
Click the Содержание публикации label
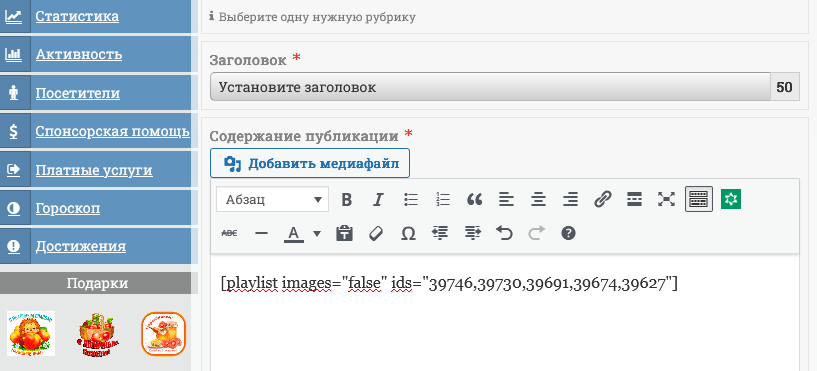(304, 137)
